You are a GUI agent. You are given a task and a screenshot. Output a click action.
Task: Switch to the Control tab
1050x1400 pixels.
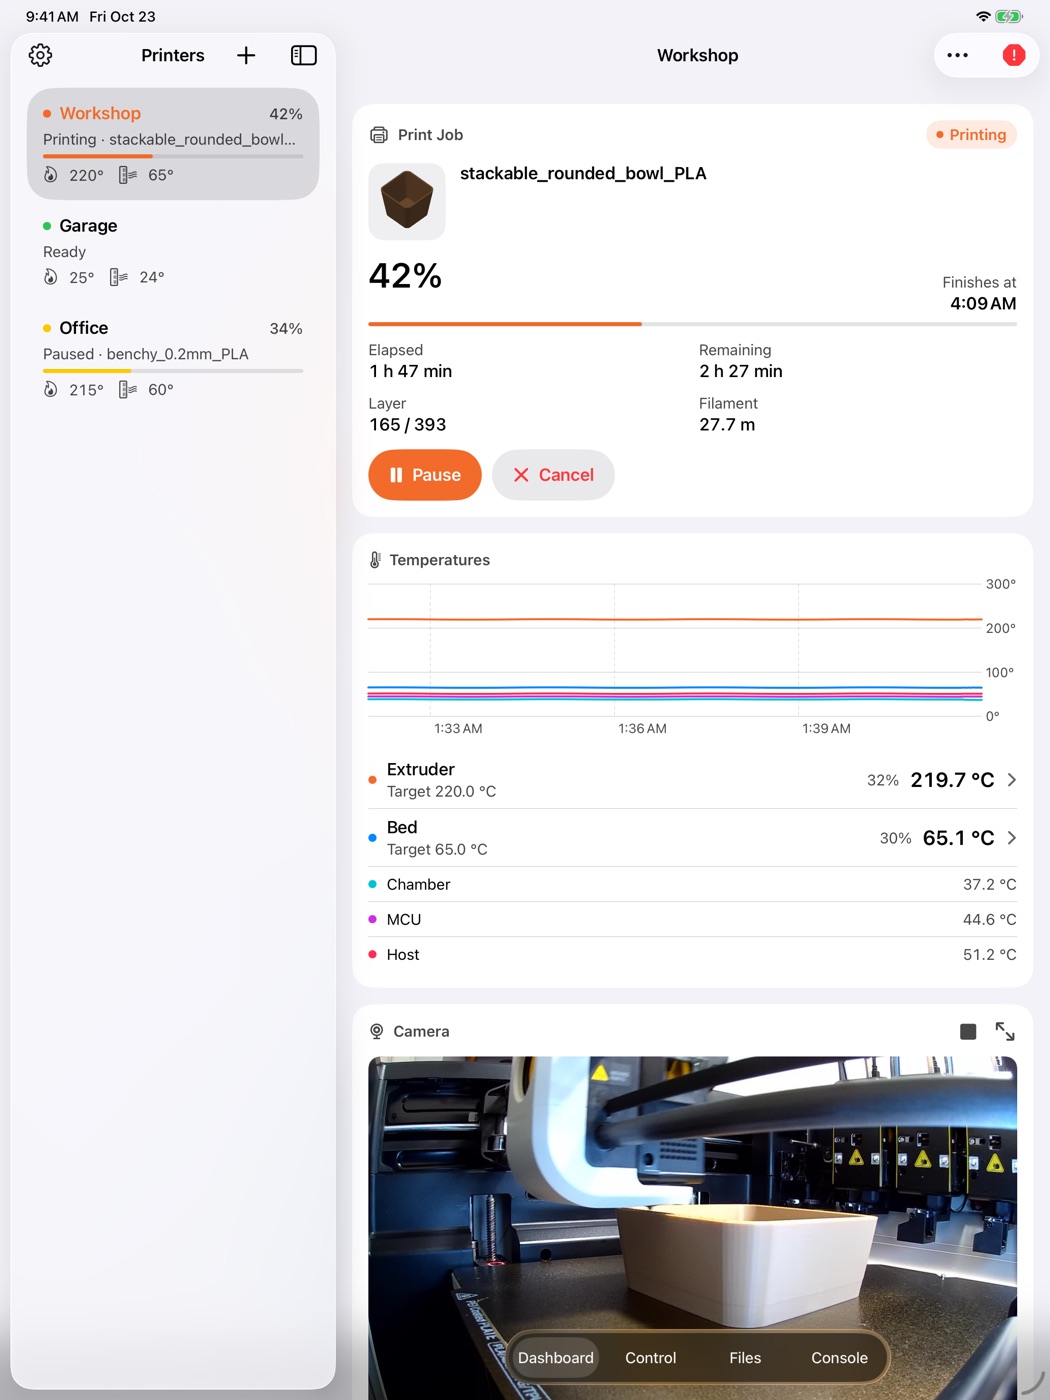[x=651, y=1358]
